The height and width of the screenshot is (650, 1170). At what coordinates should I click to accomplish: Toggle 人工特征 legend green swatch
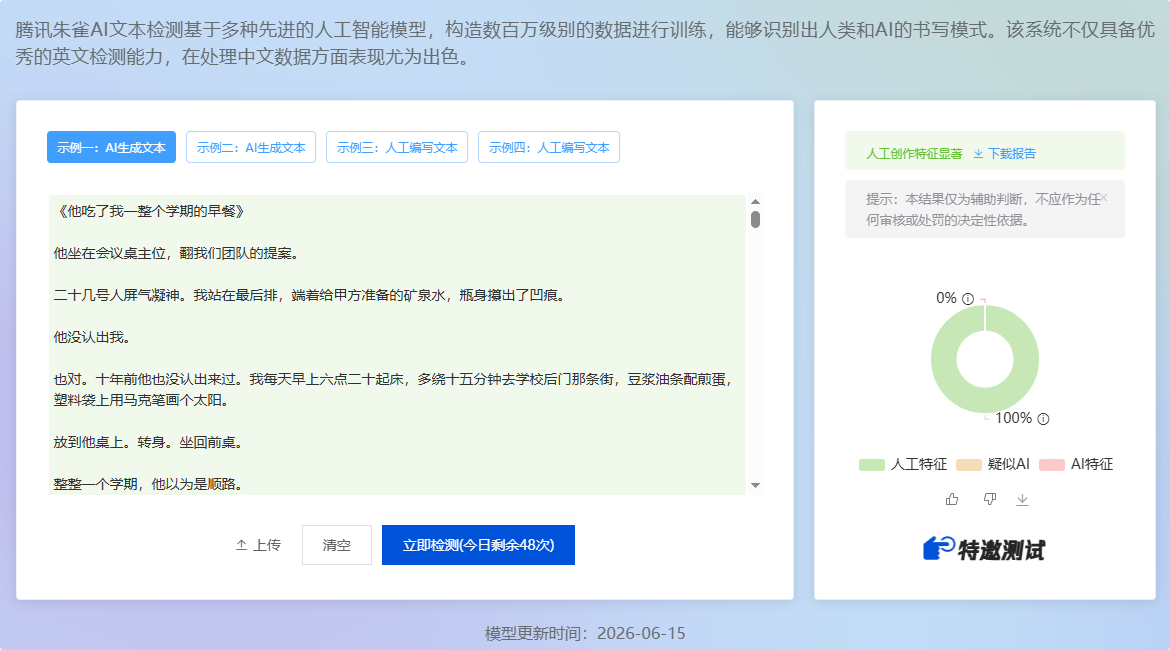tap(872, 465)
